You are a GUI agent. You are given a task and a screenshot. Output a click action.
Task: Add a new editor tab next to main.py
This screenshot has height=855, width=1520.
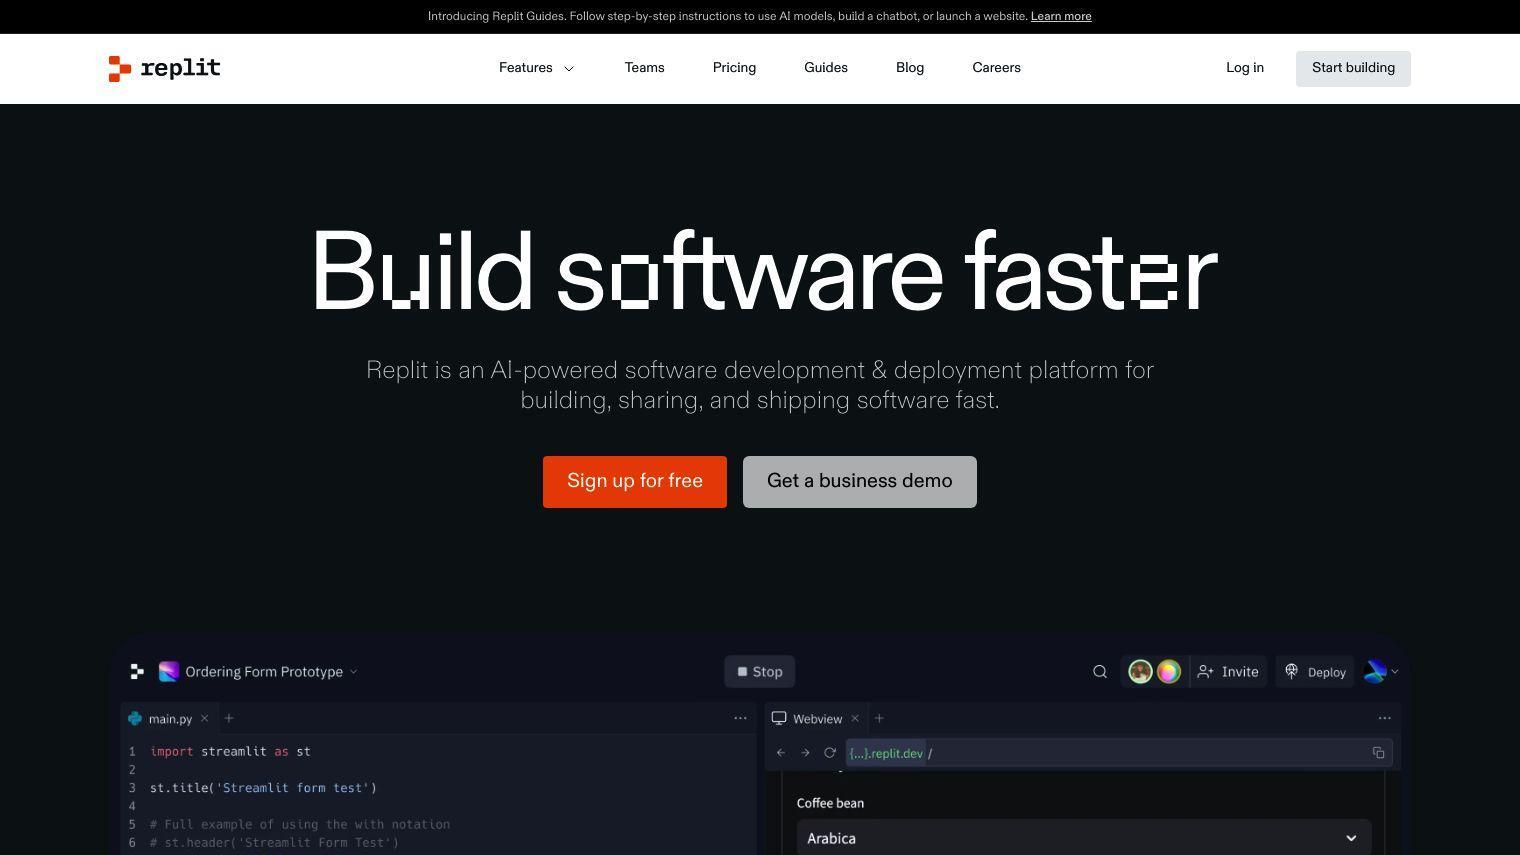tap(229, 718)
